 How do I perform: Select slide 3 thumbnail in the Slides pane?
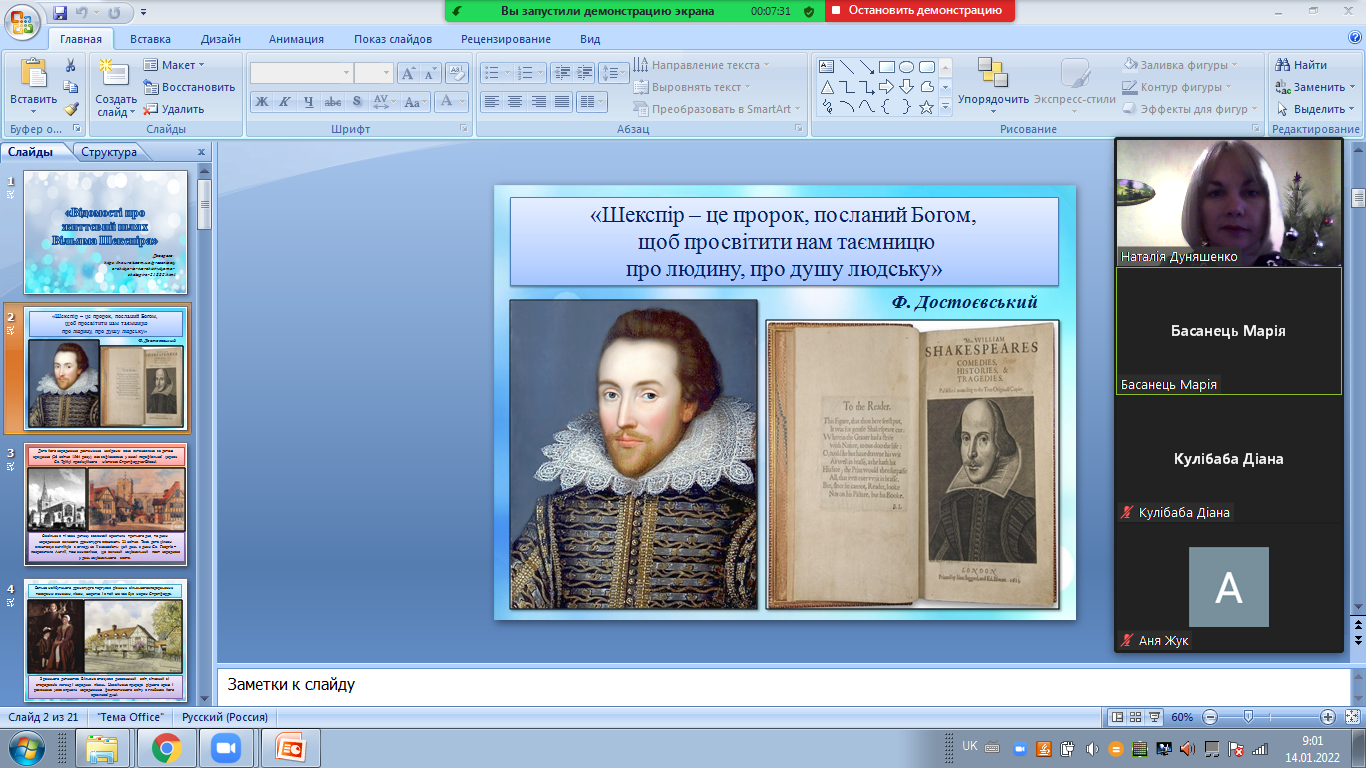click(105, 504)
